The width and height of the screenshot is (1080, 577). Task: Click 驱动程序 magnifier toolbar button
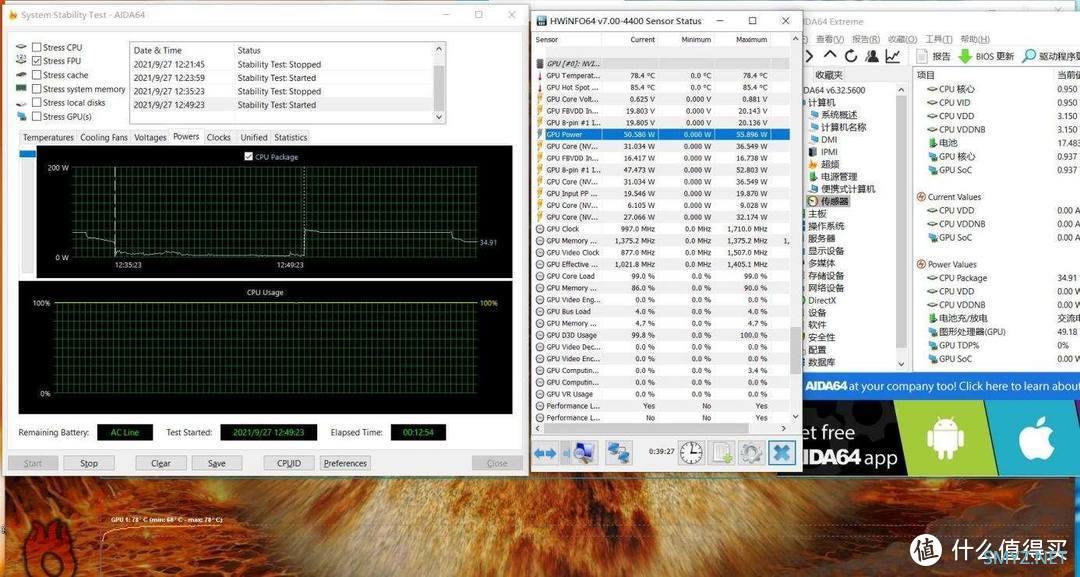pyautogui.click(x=1050, y=56)
